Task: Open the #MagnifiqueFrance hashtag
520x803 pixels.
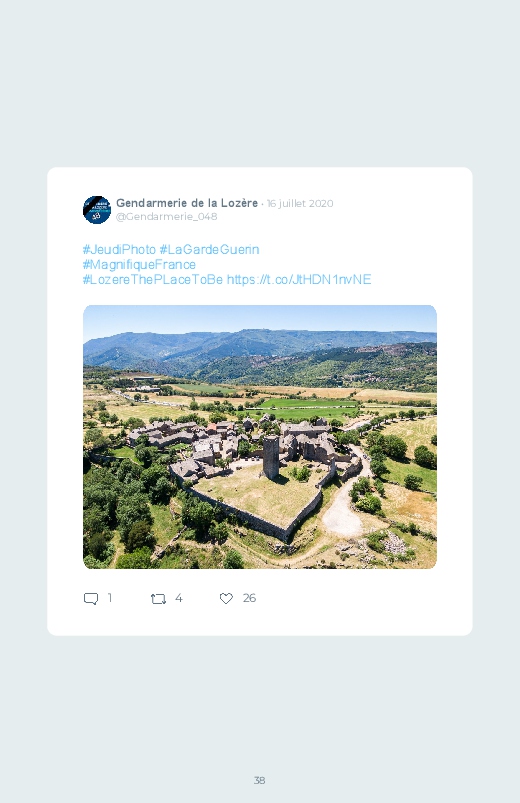Action: [139, 264]
